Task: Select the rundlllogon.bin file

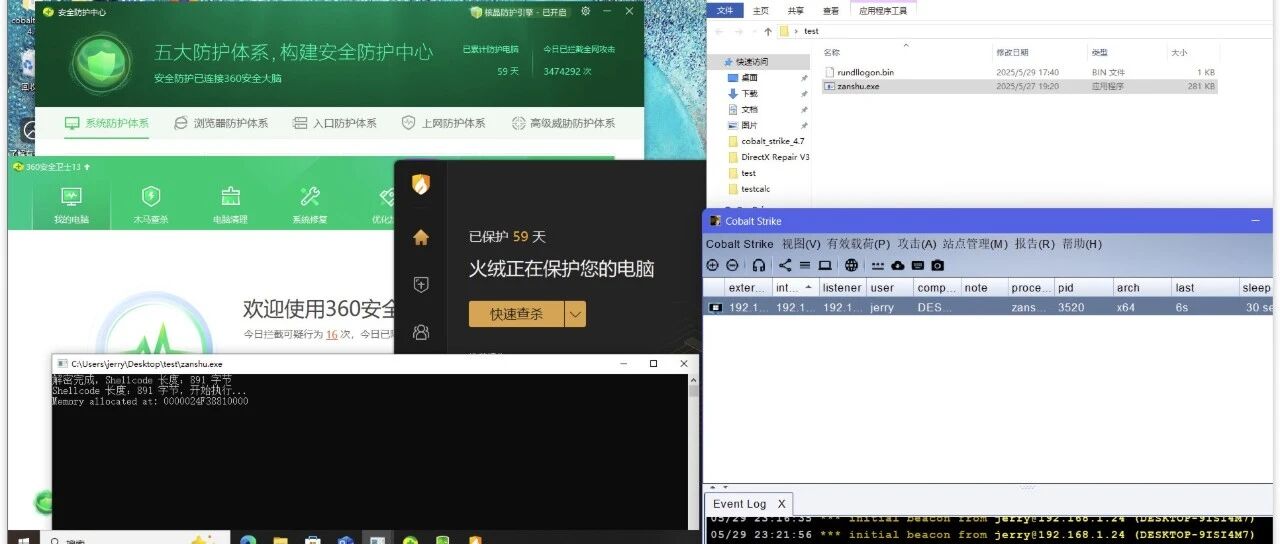Action: 865,72
